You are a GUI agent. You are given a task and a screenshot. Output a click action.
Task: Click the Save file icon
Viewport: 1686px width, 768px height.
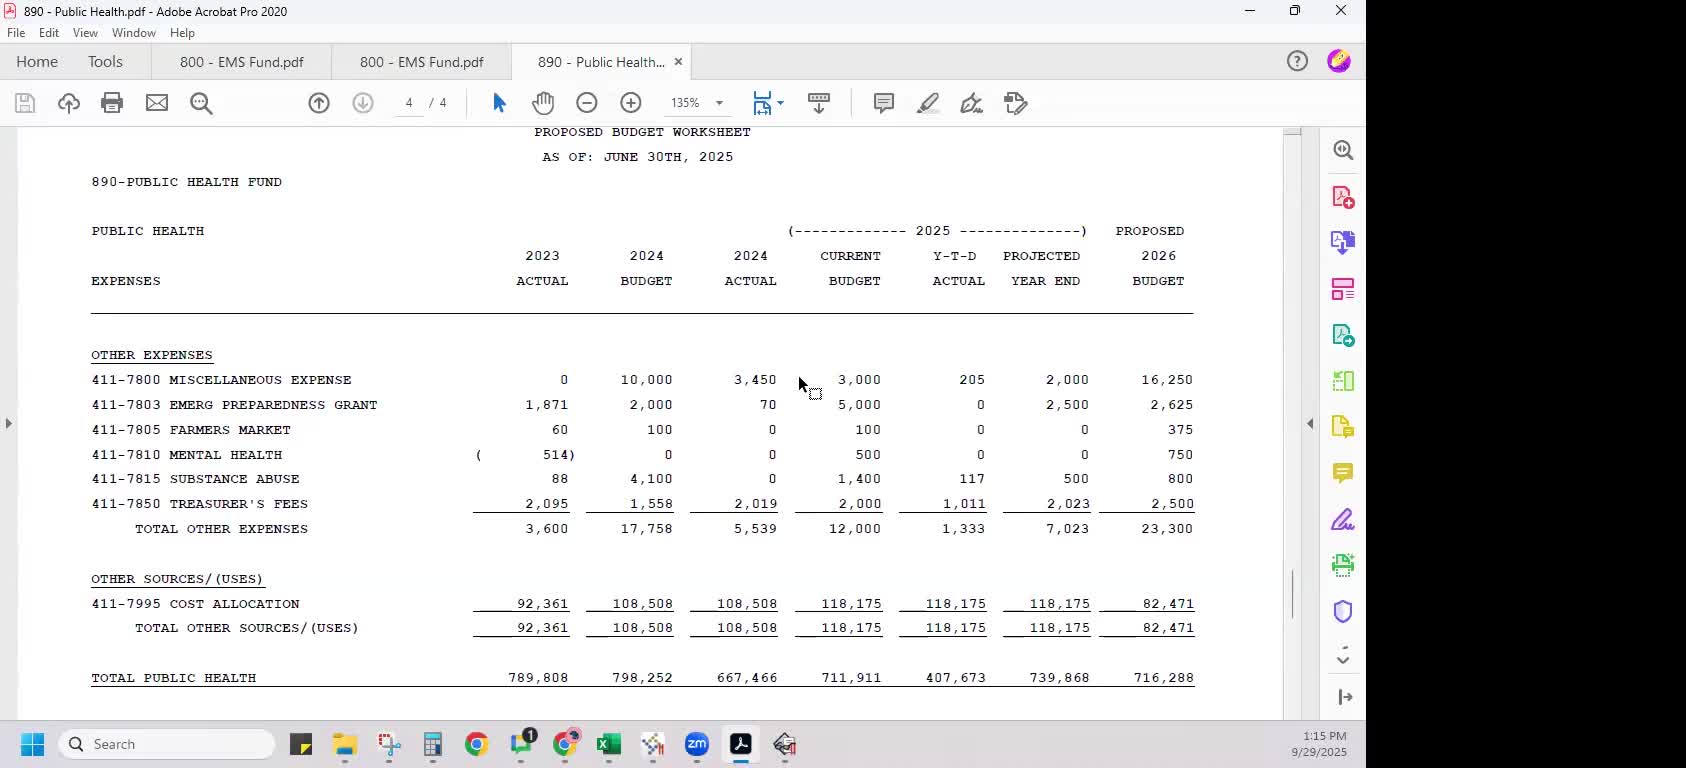coord(25,103)
